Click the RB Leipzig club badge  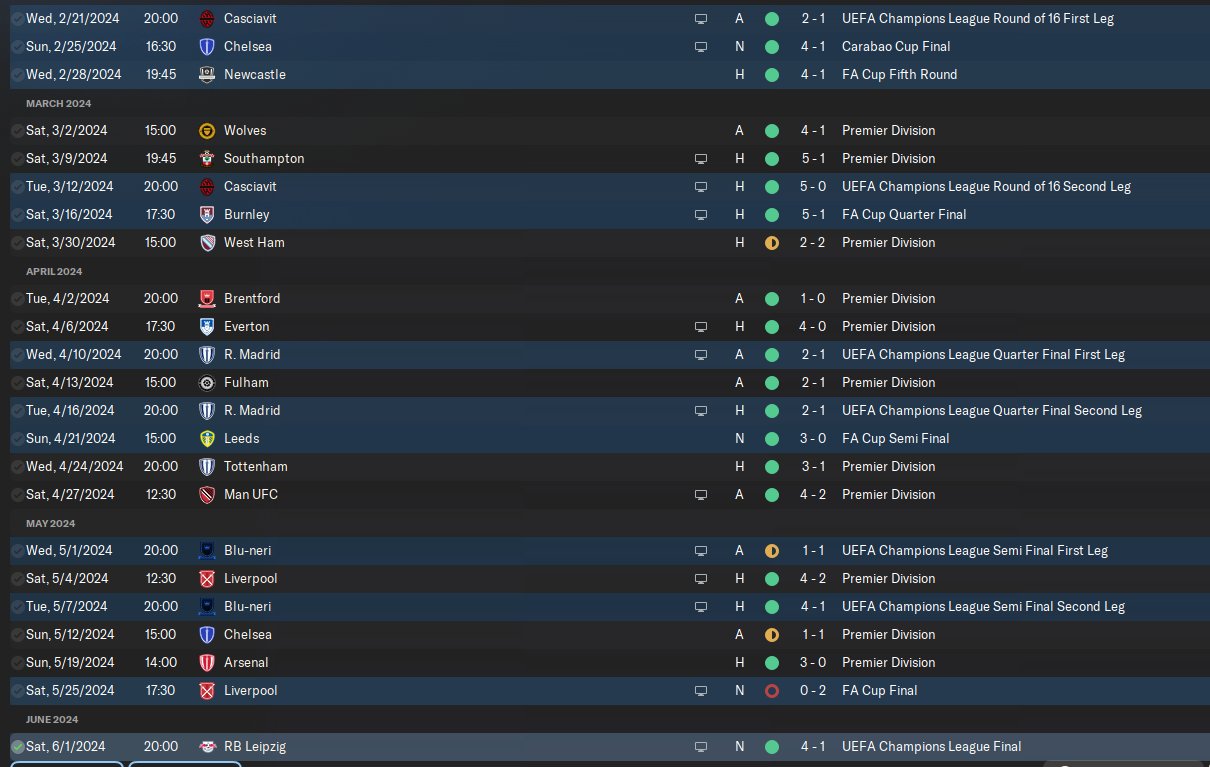(207, 746)
